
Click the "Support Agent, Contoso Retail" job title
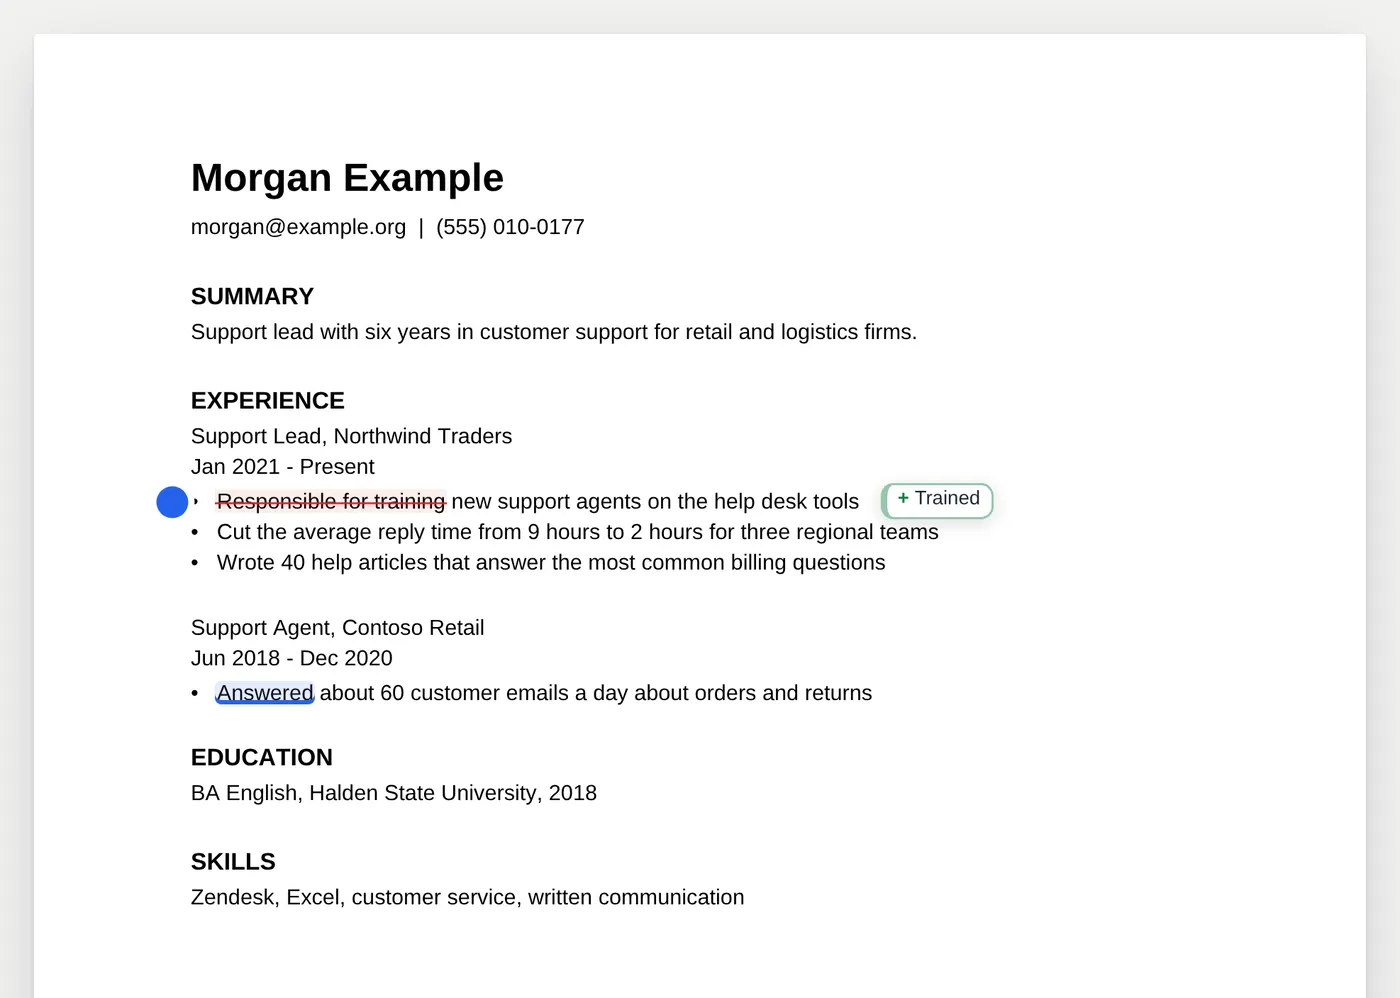tap(337, 628)
